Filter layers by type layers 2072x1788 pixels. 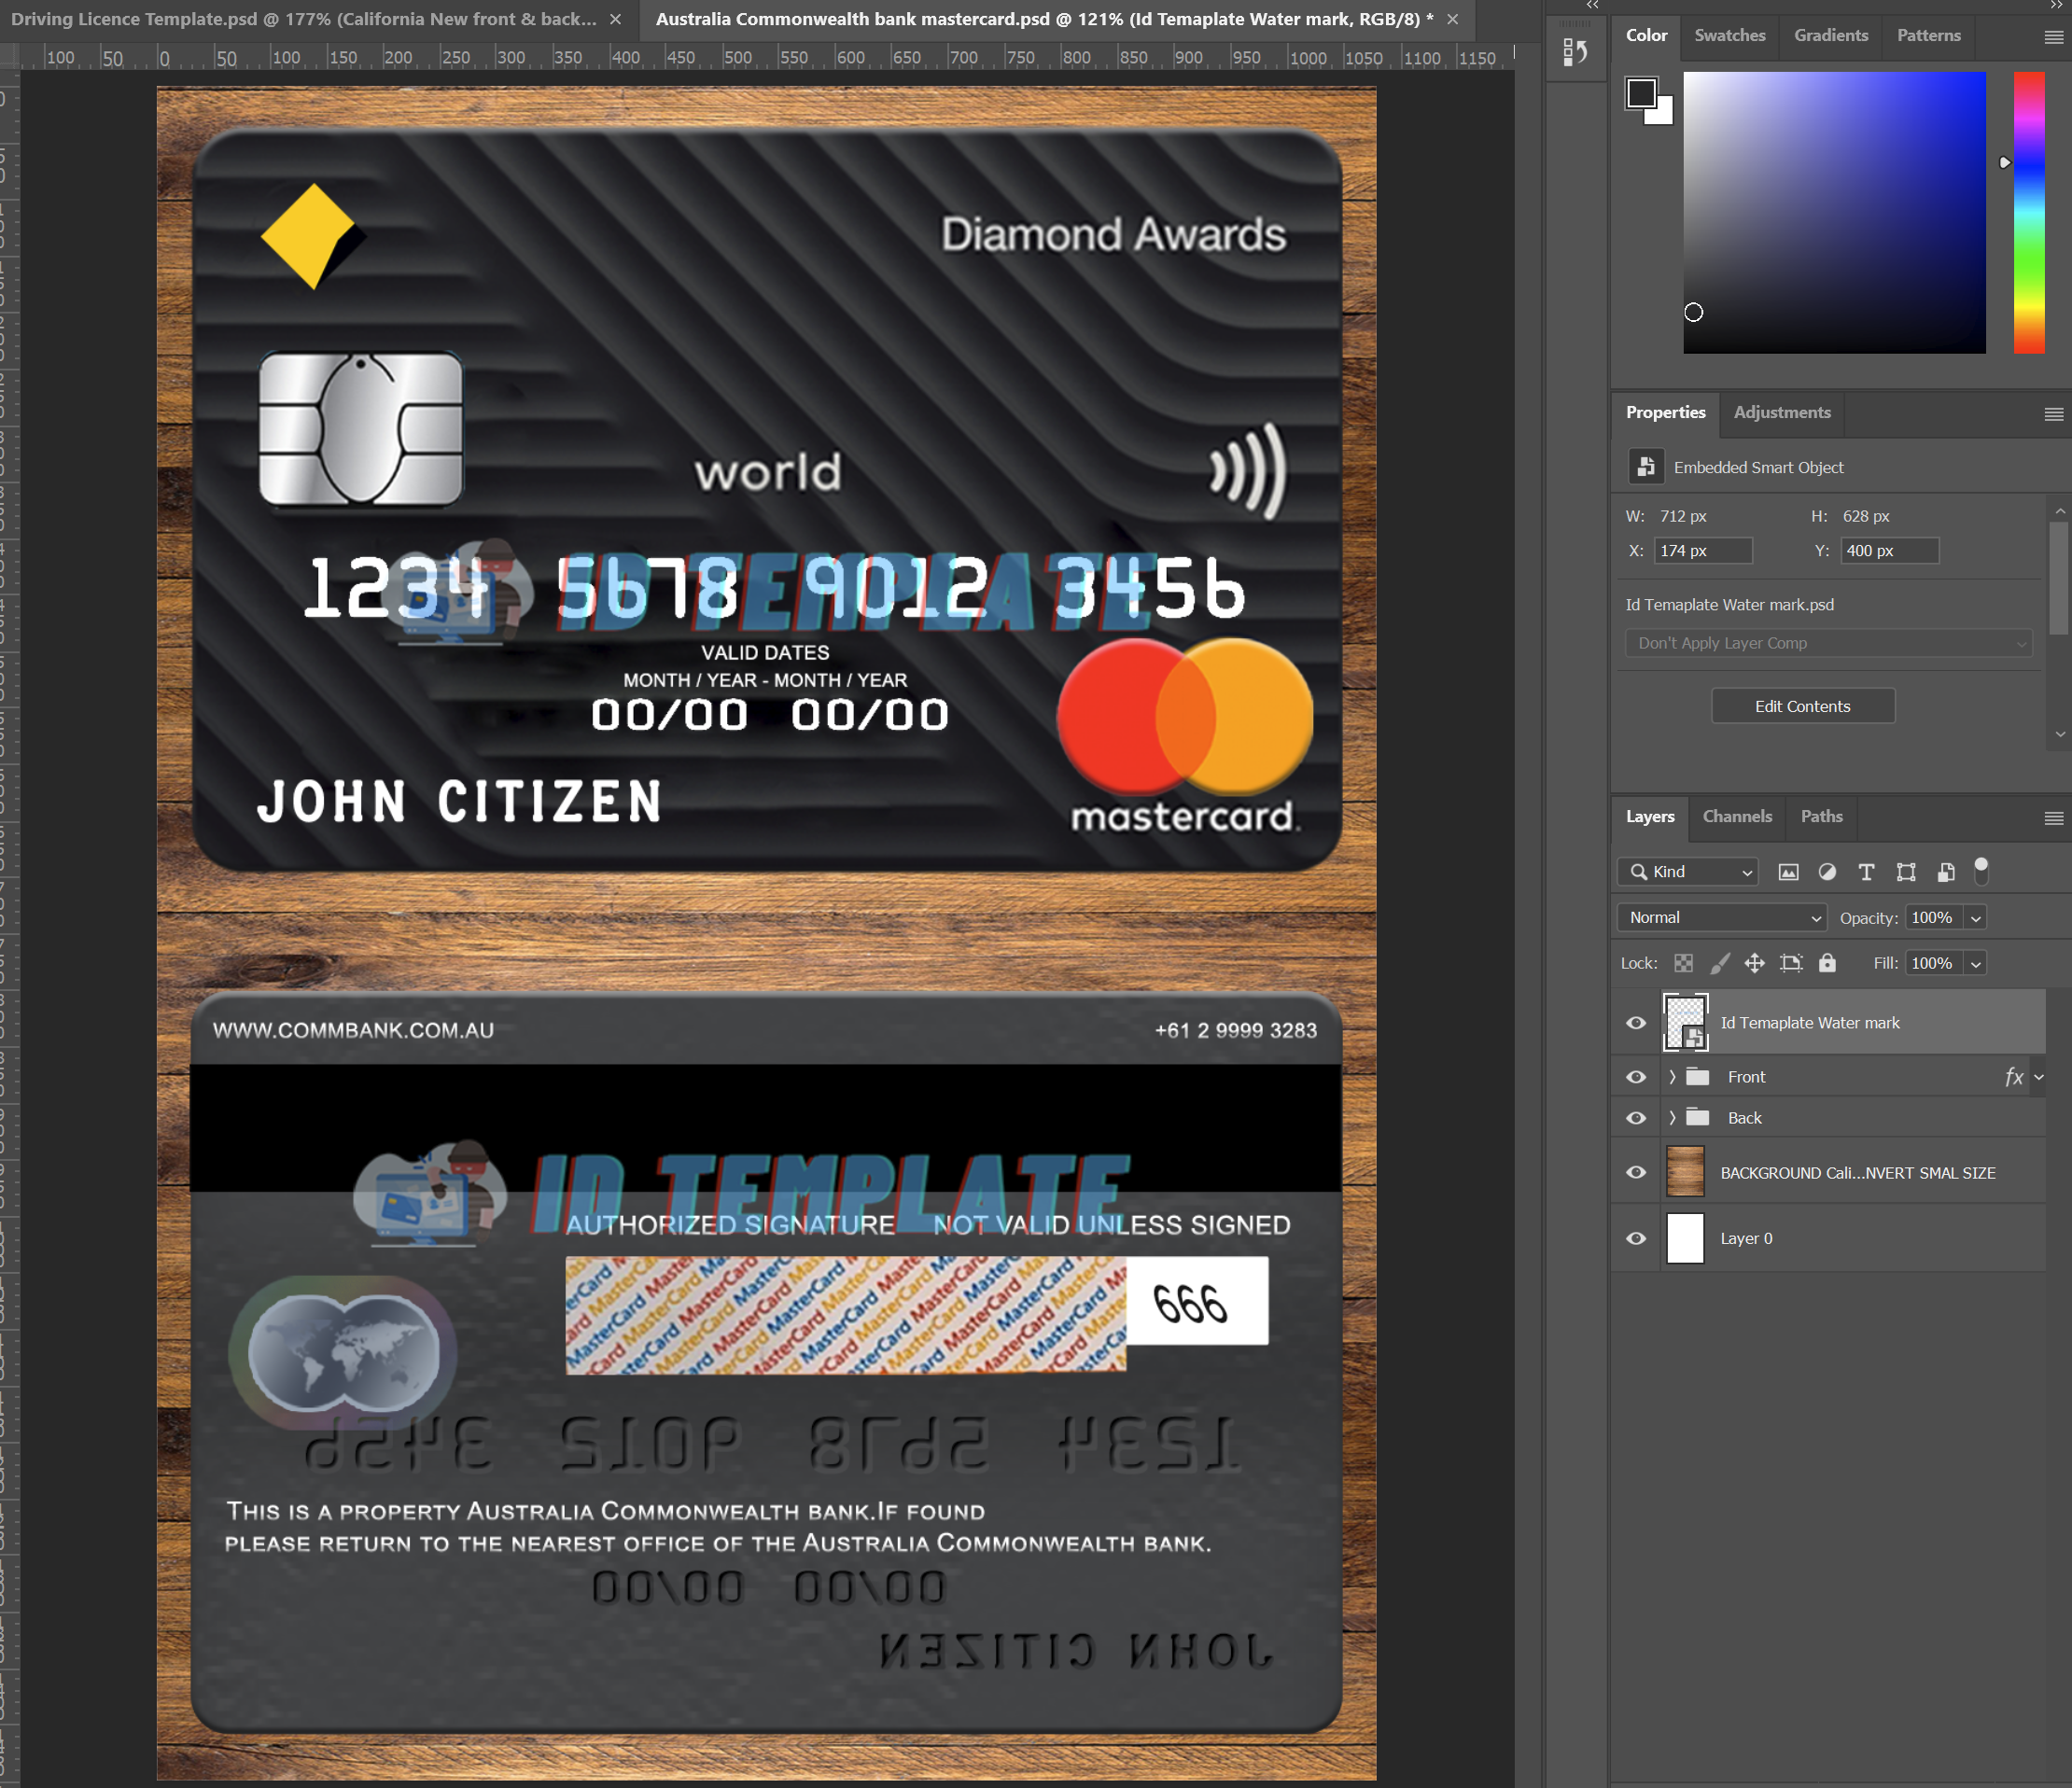pos(1866,872)
